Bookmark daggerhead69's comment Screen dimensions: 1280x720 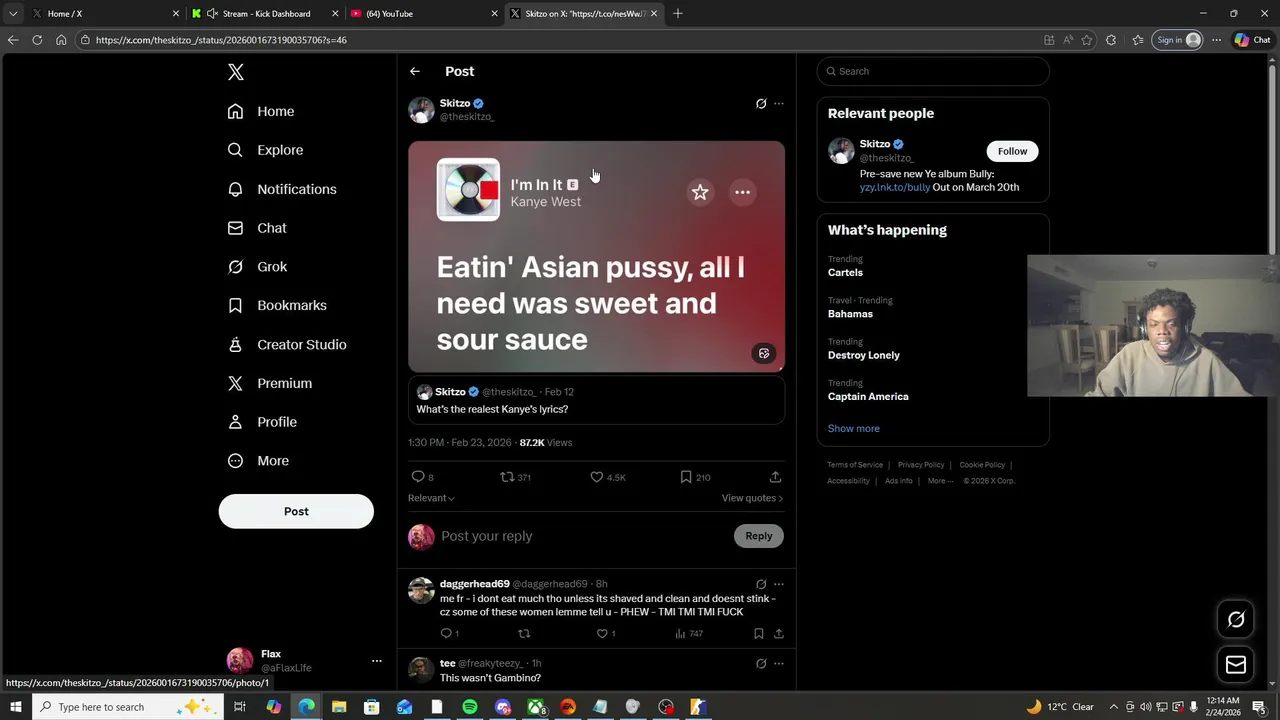point(759,633)
